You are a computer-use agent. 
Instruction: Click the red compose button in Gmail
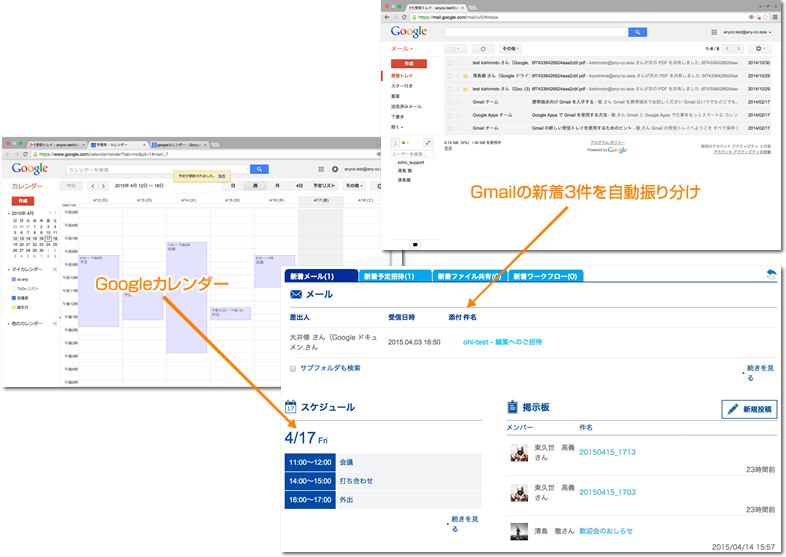[409, 64]
